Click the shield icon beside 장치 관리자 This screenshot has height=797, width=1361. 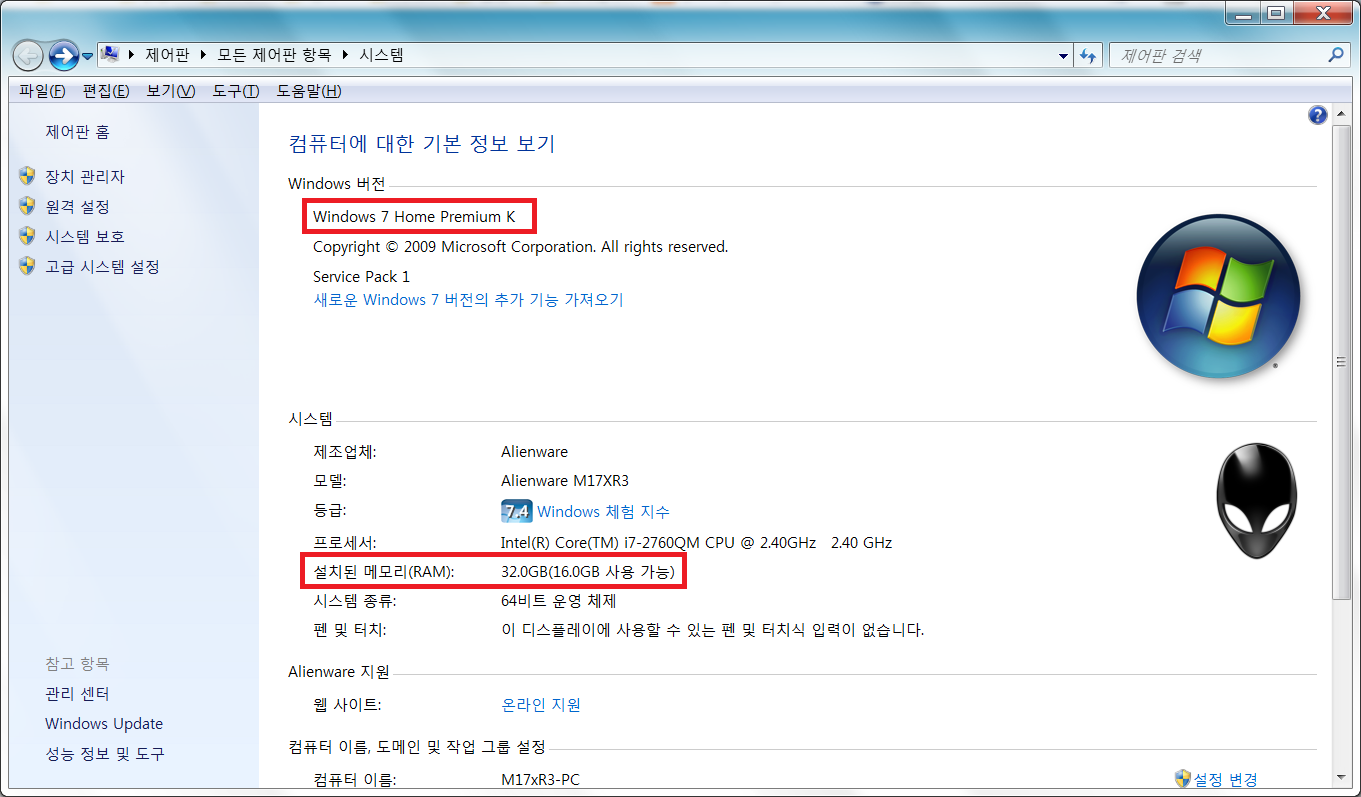click(27, 177)
